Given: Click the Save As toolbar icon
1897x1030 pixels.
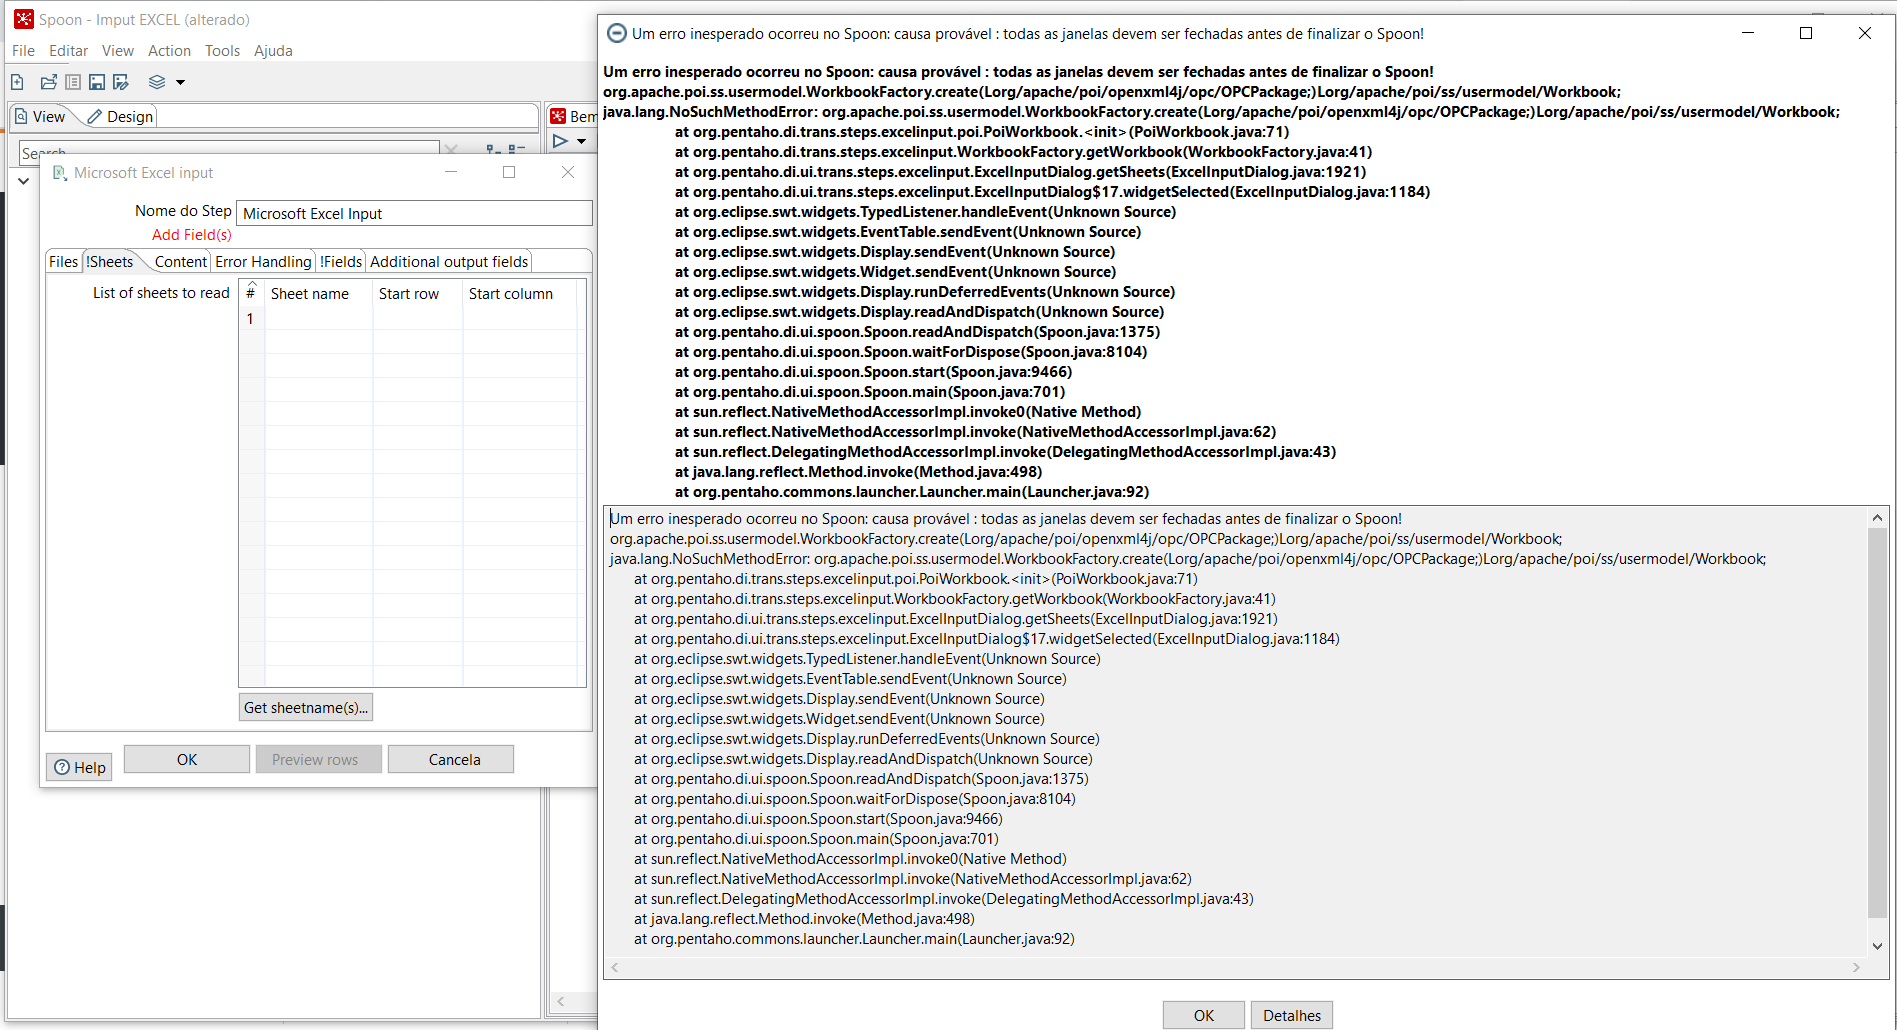Looking at the screenshot, I should (x=121, y=82).
